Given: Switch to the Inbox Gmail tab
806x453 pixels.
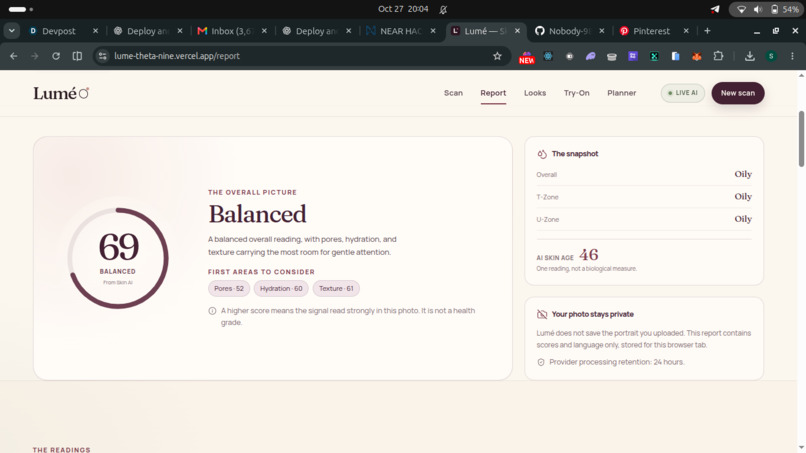Looking at the screenshot, I should (x=232, y=31).
